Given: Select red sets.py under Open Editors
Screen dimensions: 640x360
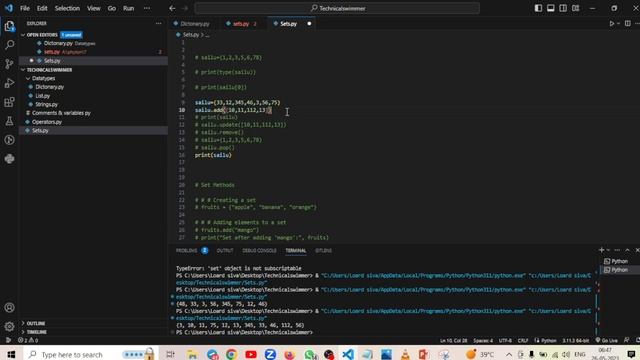Looking at the screenshot, I should [52, 52].
